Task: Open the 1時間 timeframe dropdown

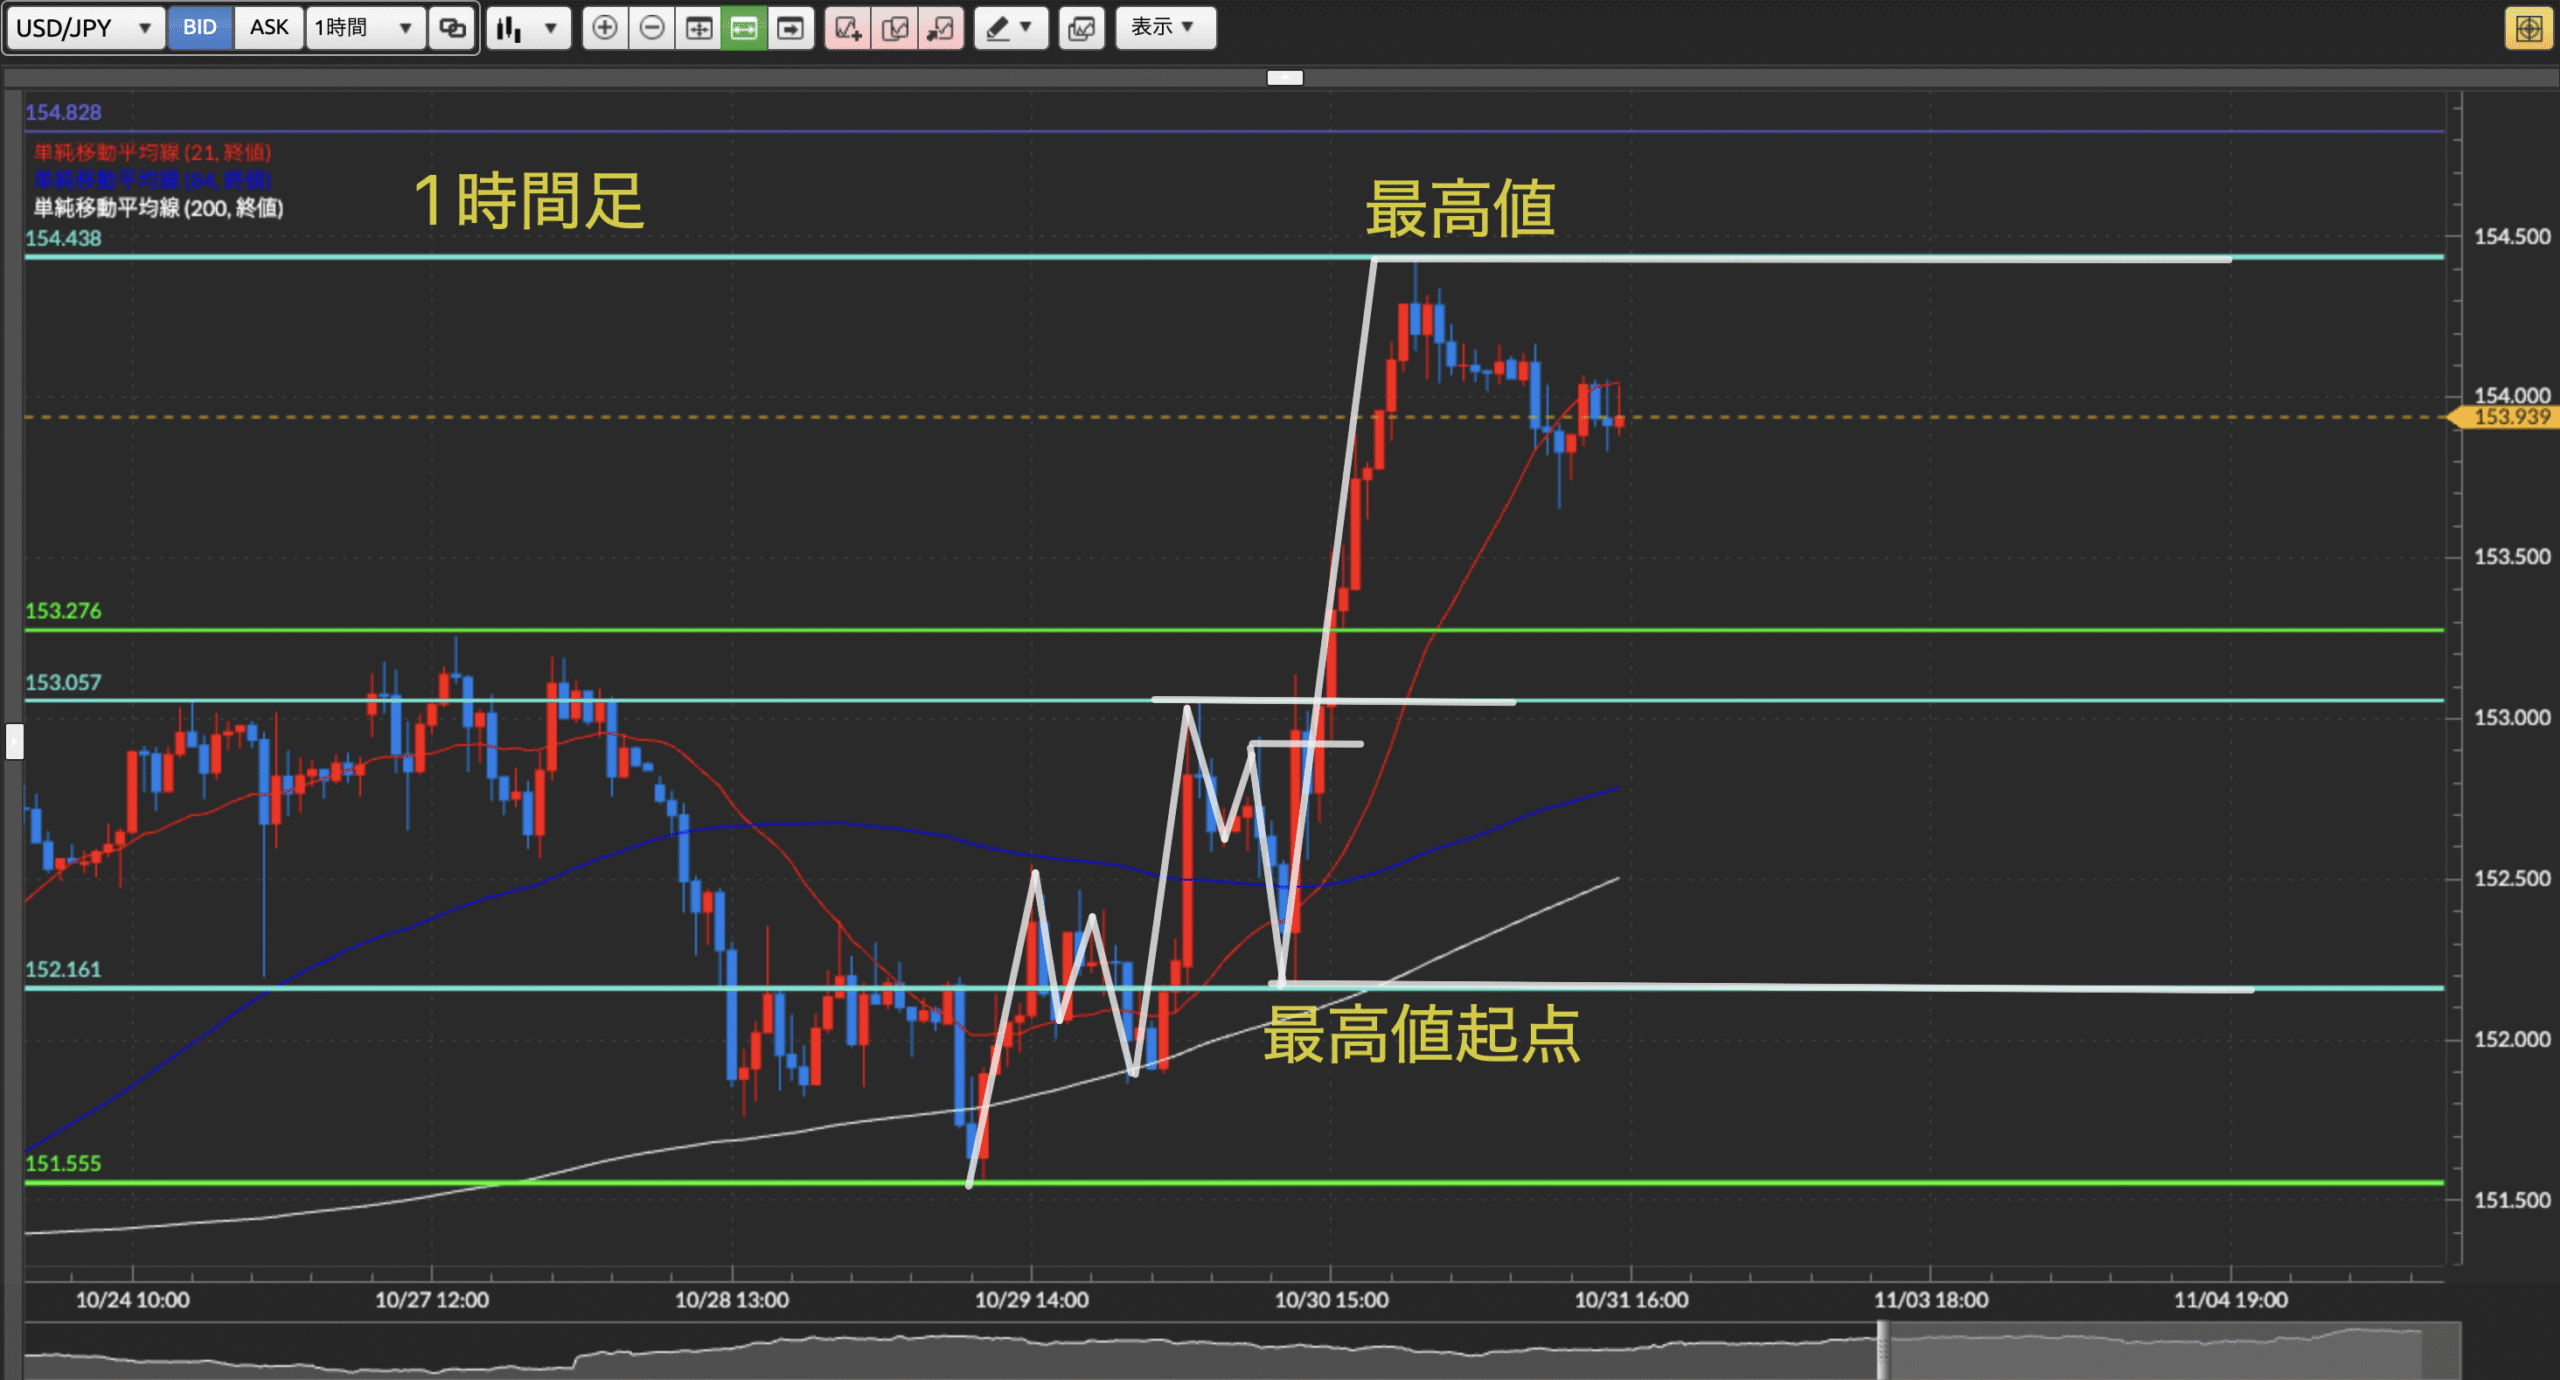Action: point(364,28)
